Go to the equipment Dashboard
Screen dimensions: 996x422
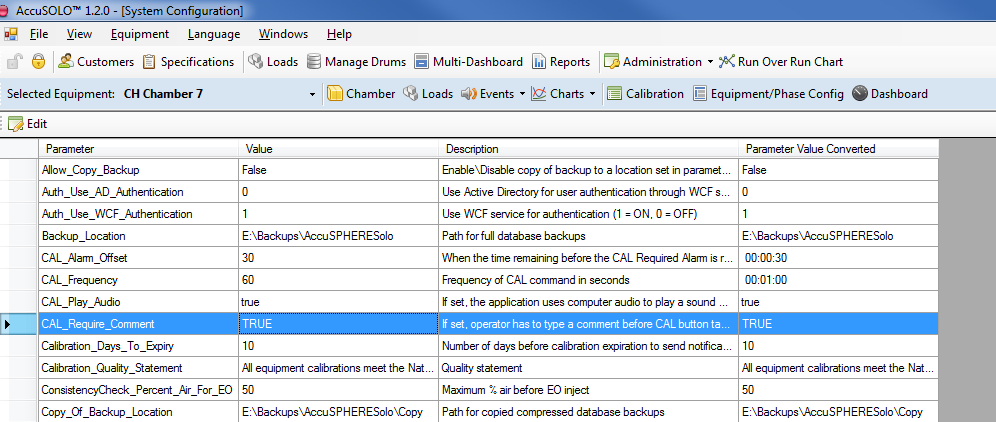click(890, 94)
